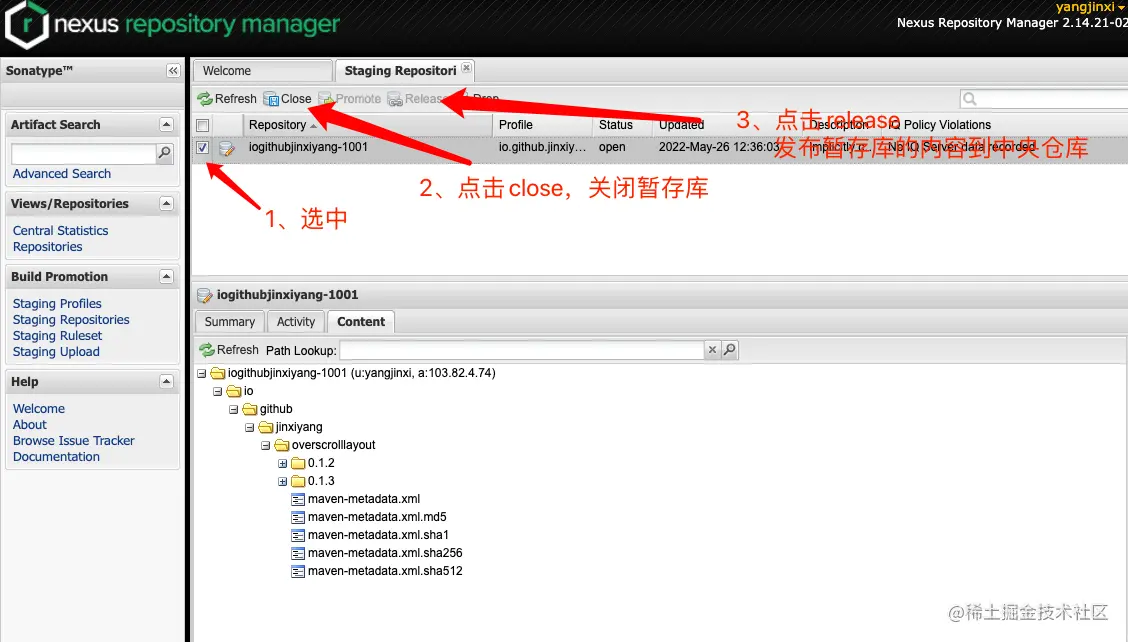Image resolution: width=1128 pixels, height=642 pixels.
Task: Open the Repositories link
Action: point(47,246)
